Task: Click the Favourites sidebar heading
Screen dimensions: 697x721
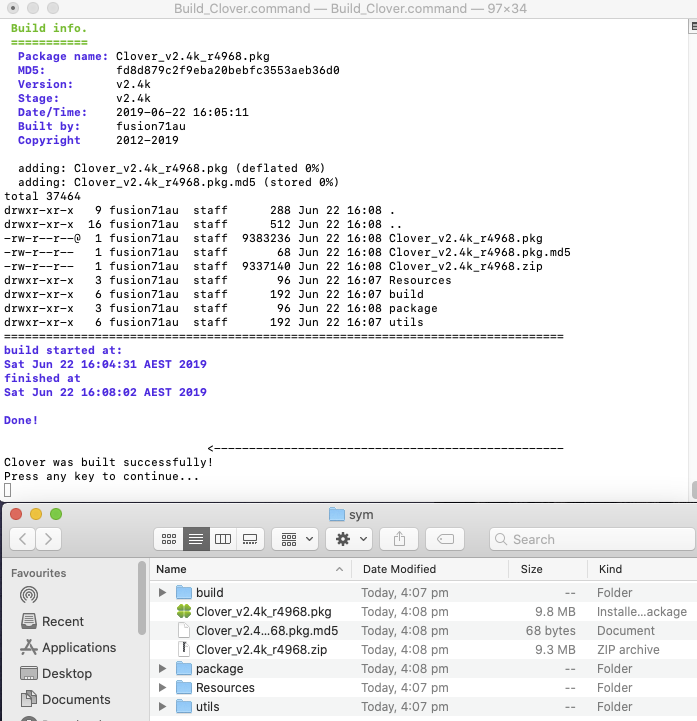Action: [39, 573]
